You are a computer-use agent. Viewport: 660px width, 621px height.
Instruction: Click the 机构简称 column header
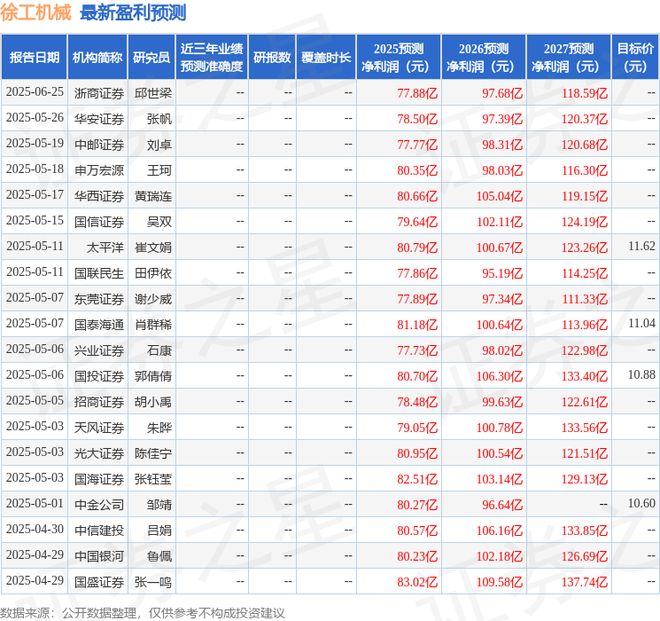click(x=98, y=57)
